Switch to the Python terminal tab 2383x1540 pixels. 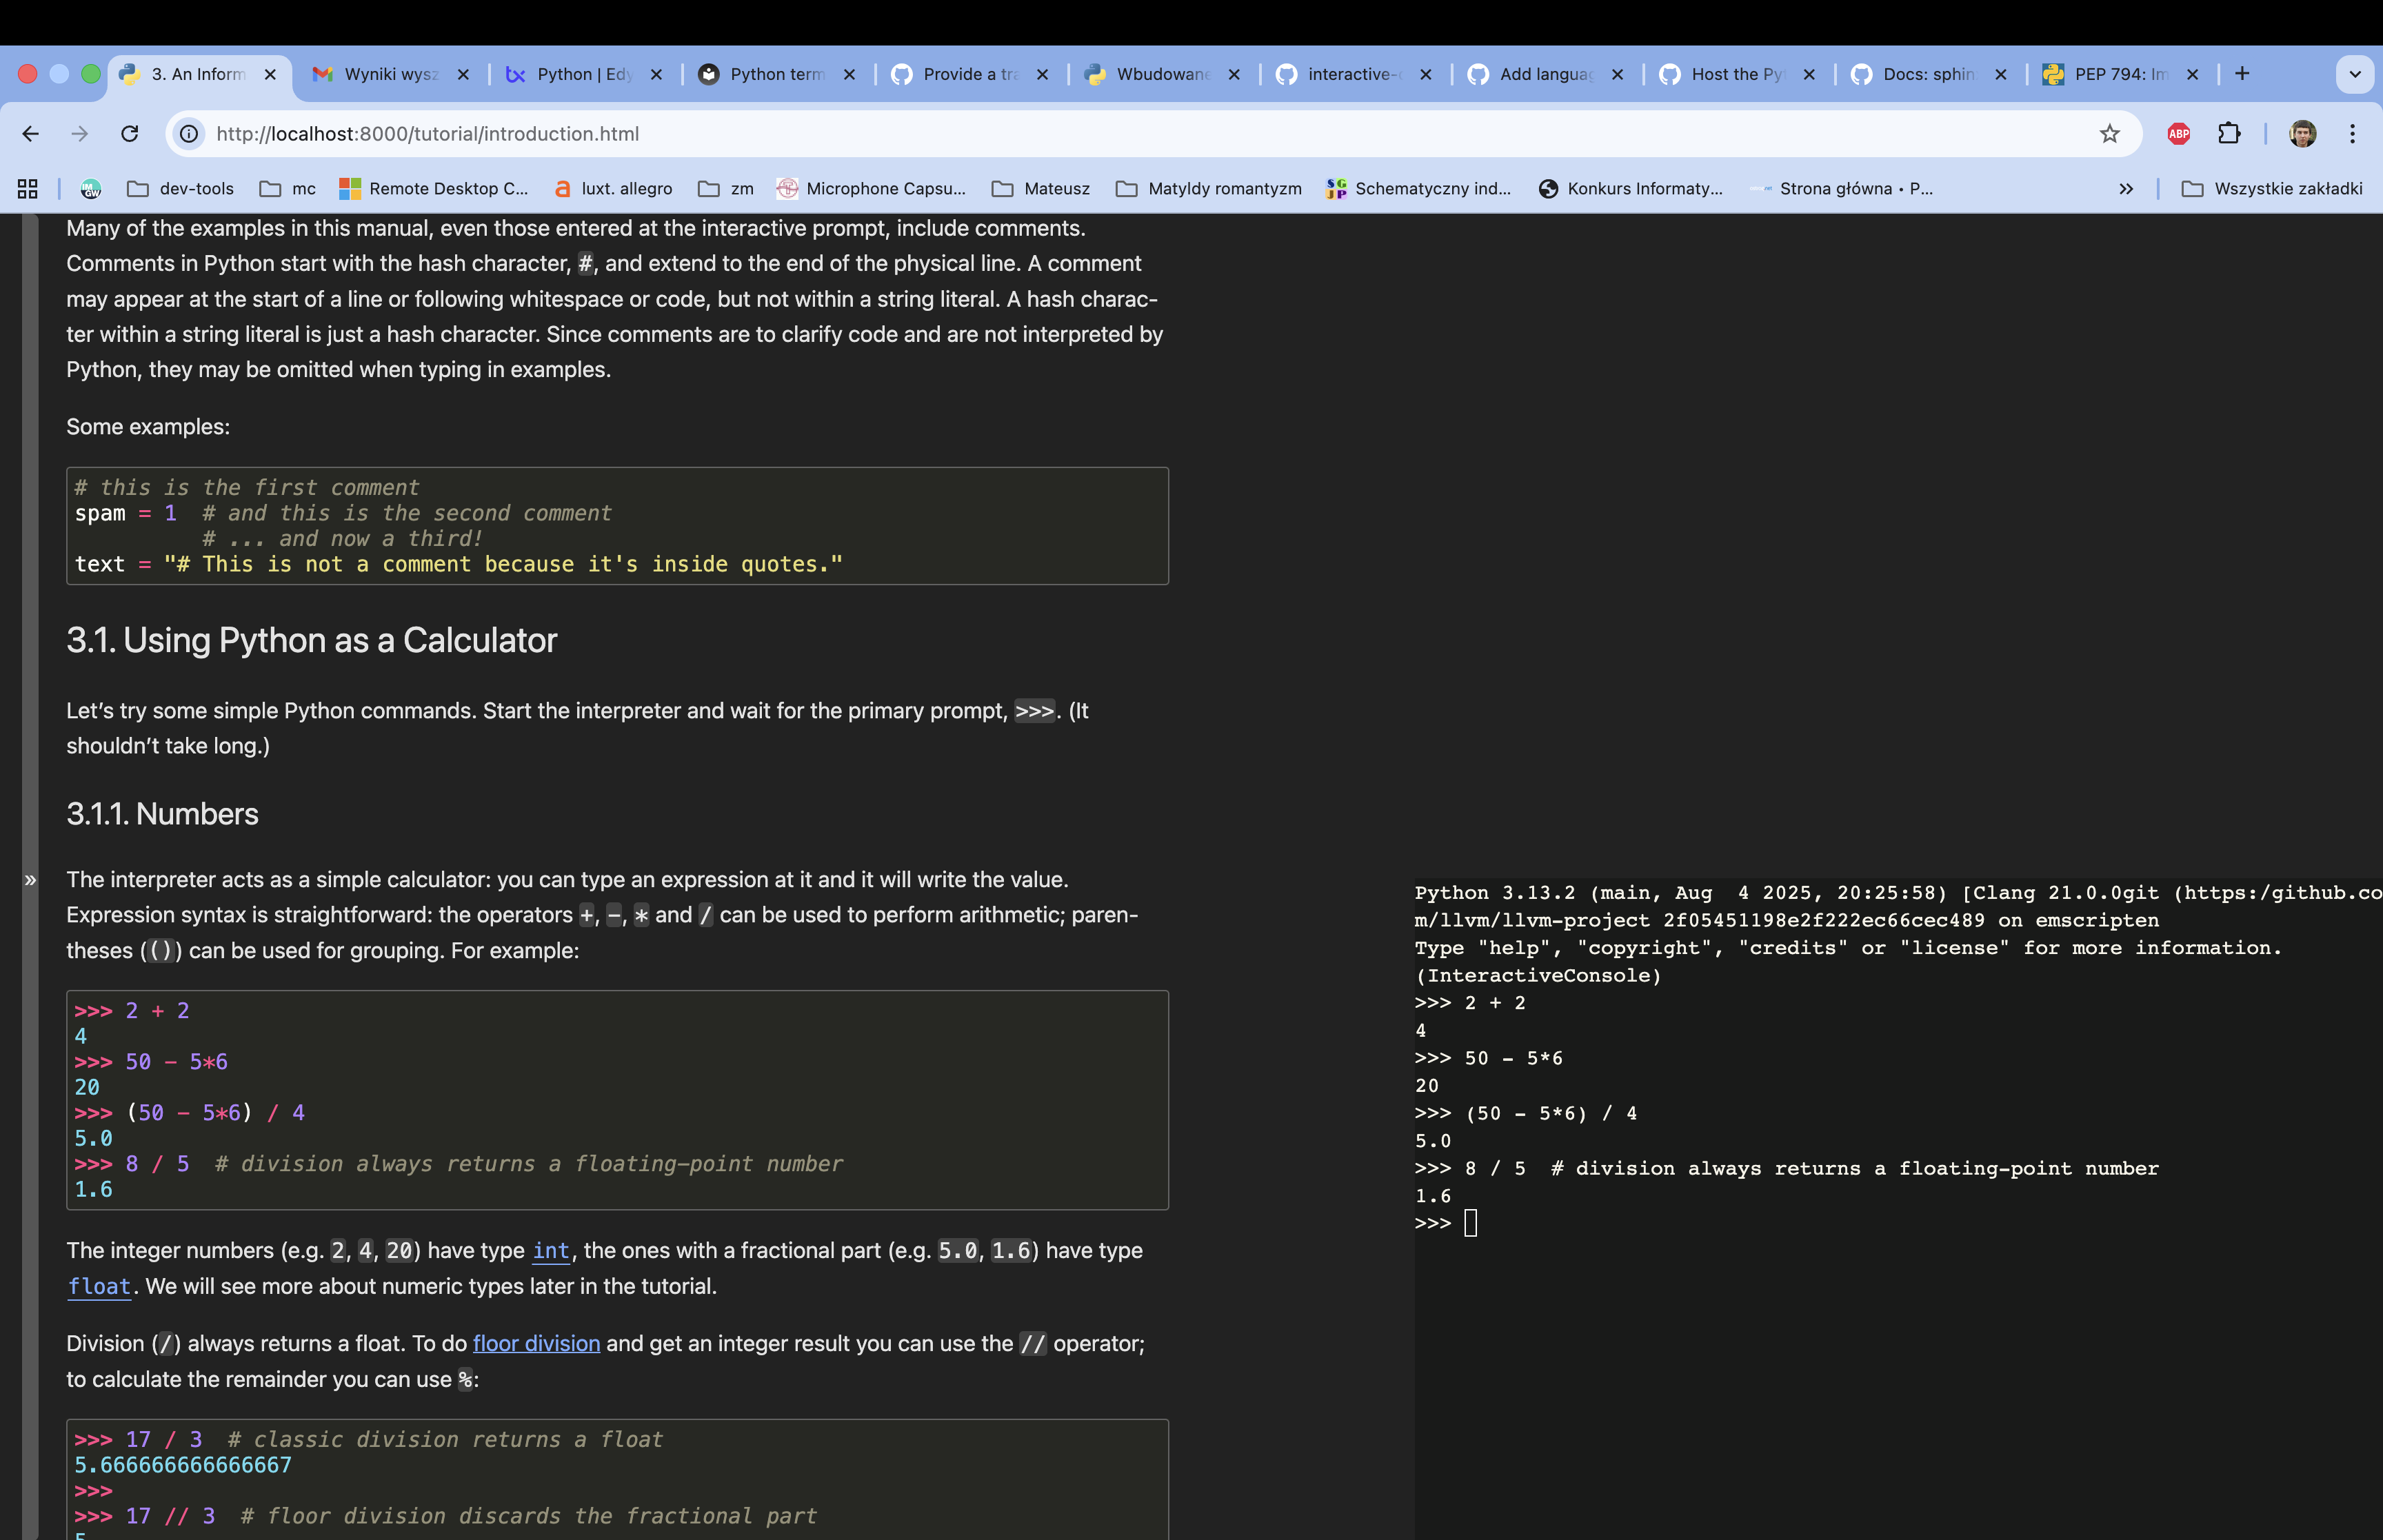(775, 74)
